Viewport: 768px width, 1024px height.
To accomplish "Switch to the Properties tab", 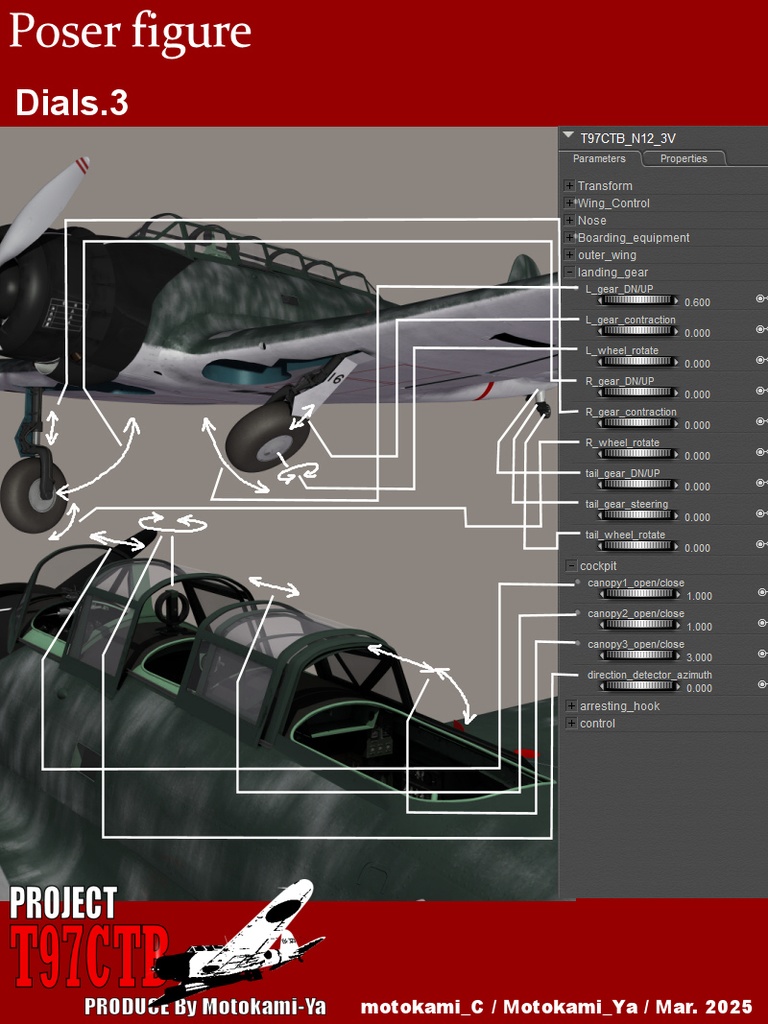I will [x=683, y=159].
